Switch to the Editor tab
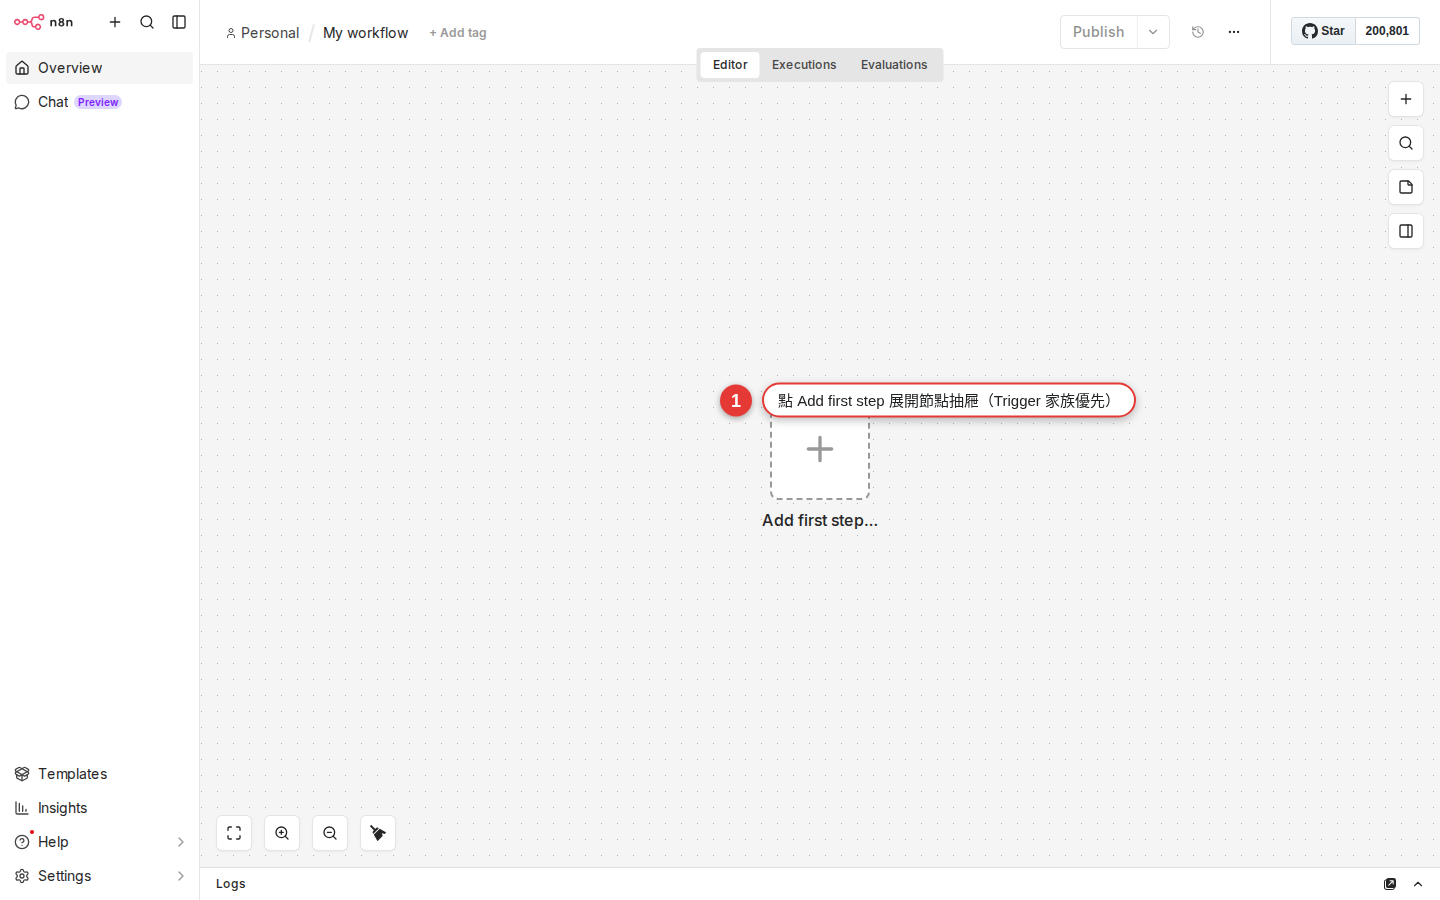 [x=730, y=65]
